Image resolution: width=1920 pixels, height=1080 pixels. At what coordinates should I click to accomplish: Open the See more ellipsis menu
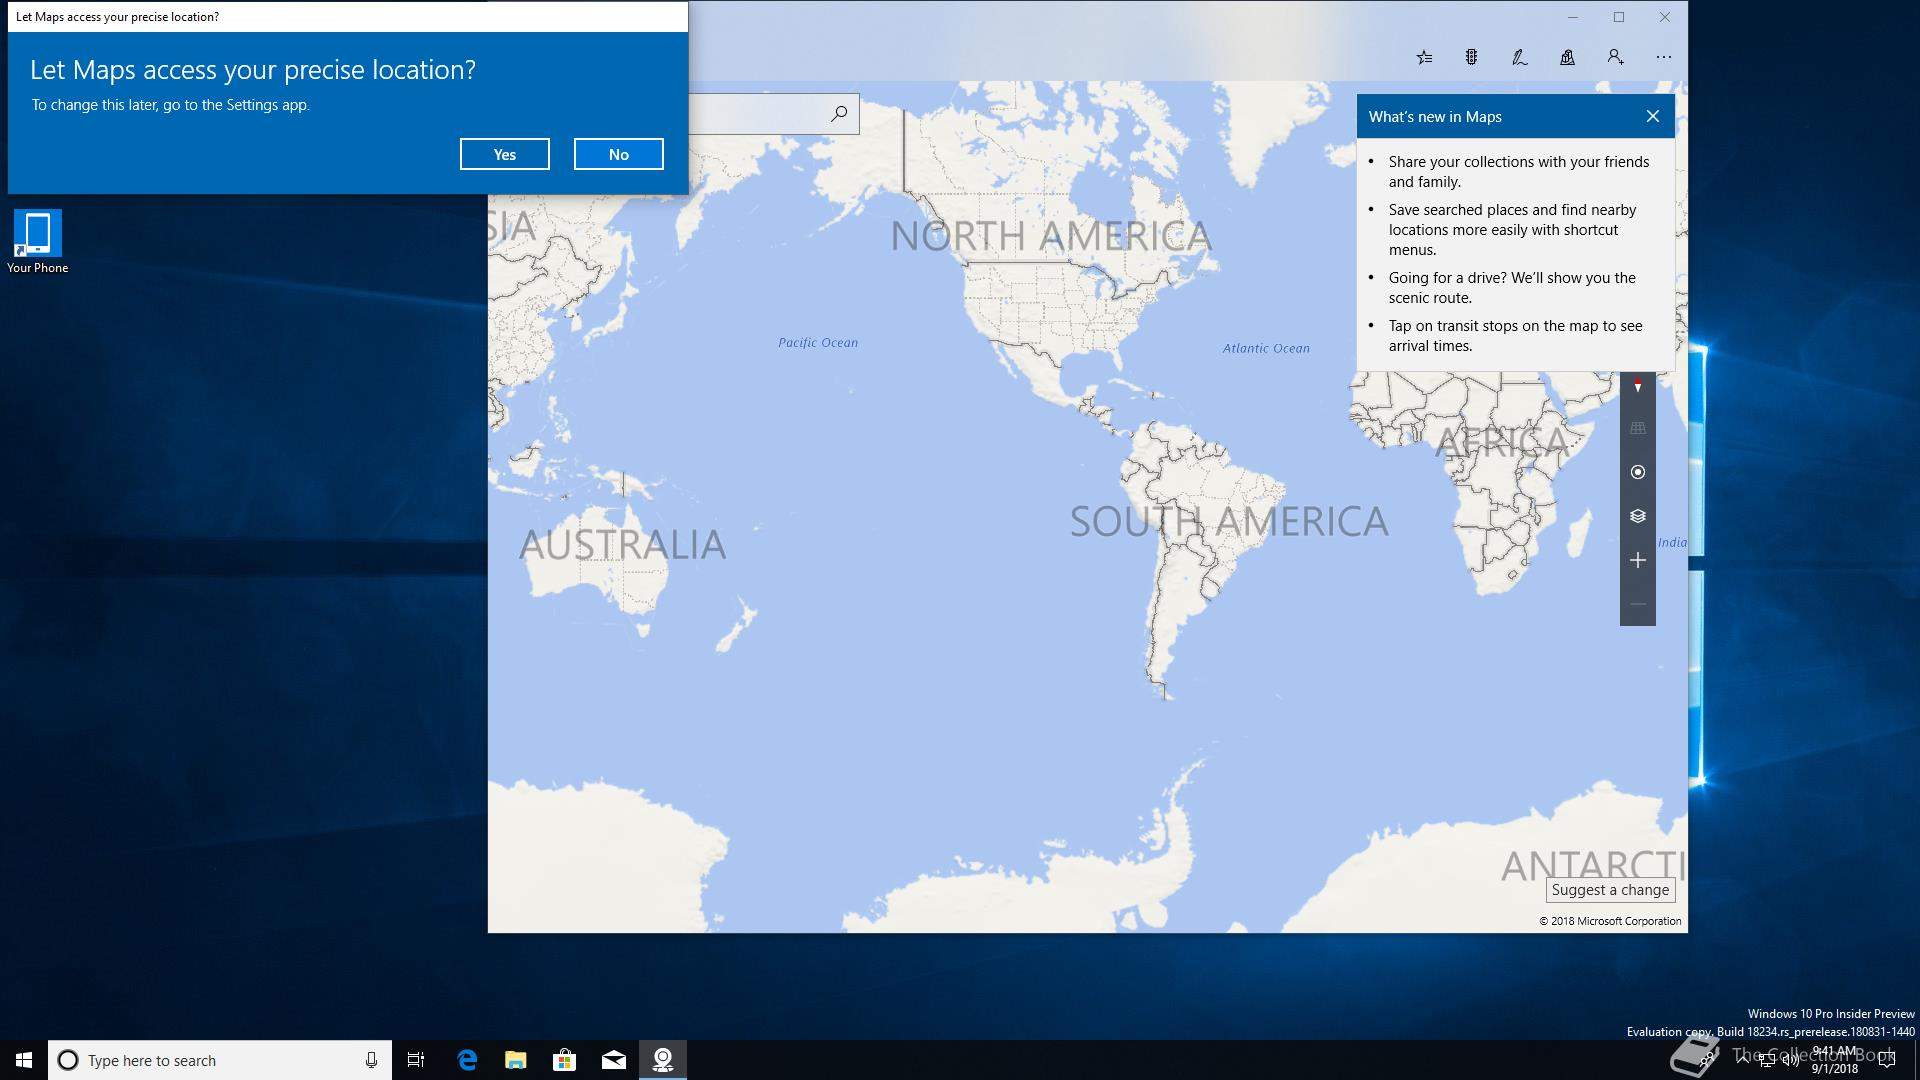[1664, 58]
